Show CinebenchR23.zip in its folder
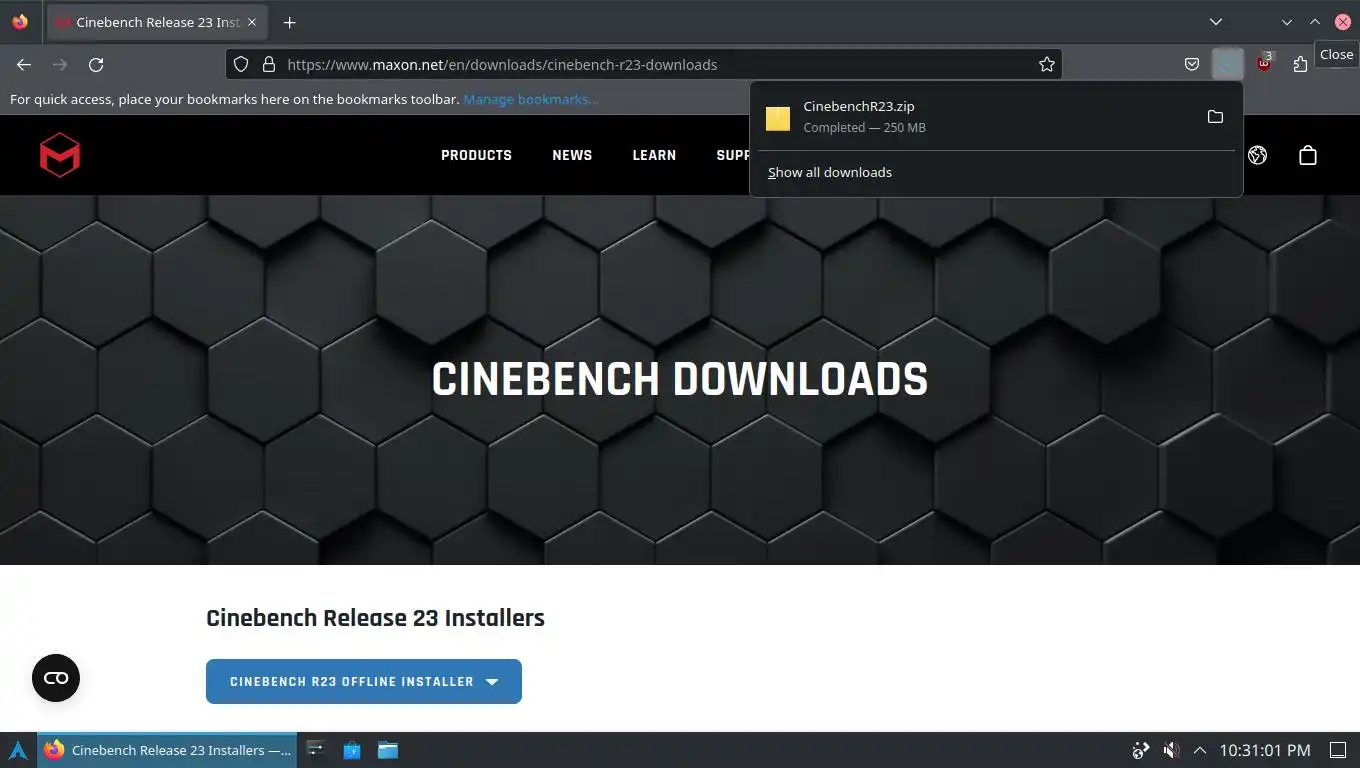This screenshot has width=1360, height=768. point(1215,117)
